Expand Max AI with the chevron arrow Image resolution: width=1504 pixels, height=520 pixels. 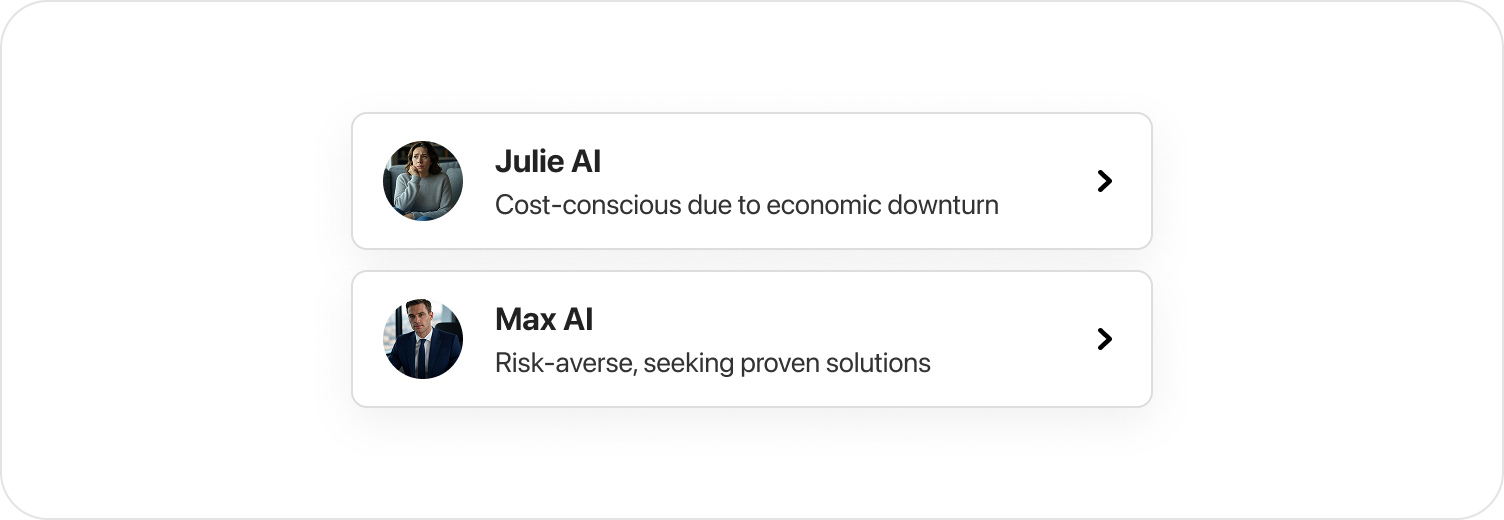tap(1104, 339)
